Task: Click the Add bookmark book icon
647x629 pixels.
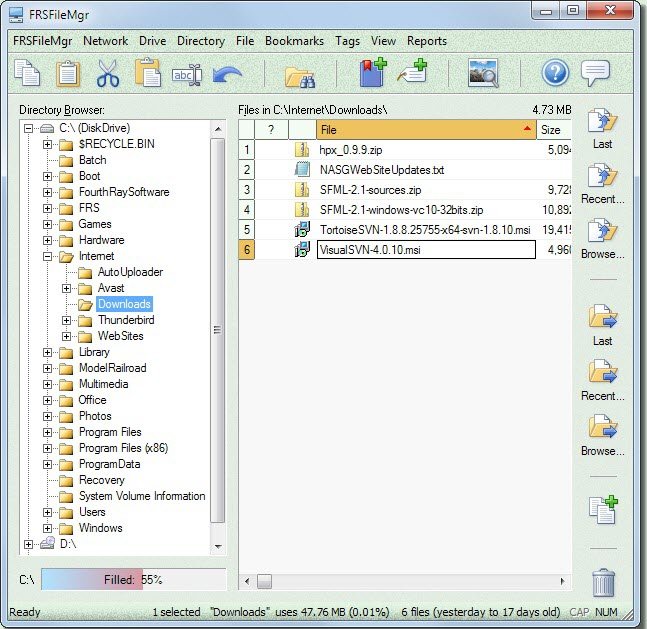Action: click(x=373, y=72)
